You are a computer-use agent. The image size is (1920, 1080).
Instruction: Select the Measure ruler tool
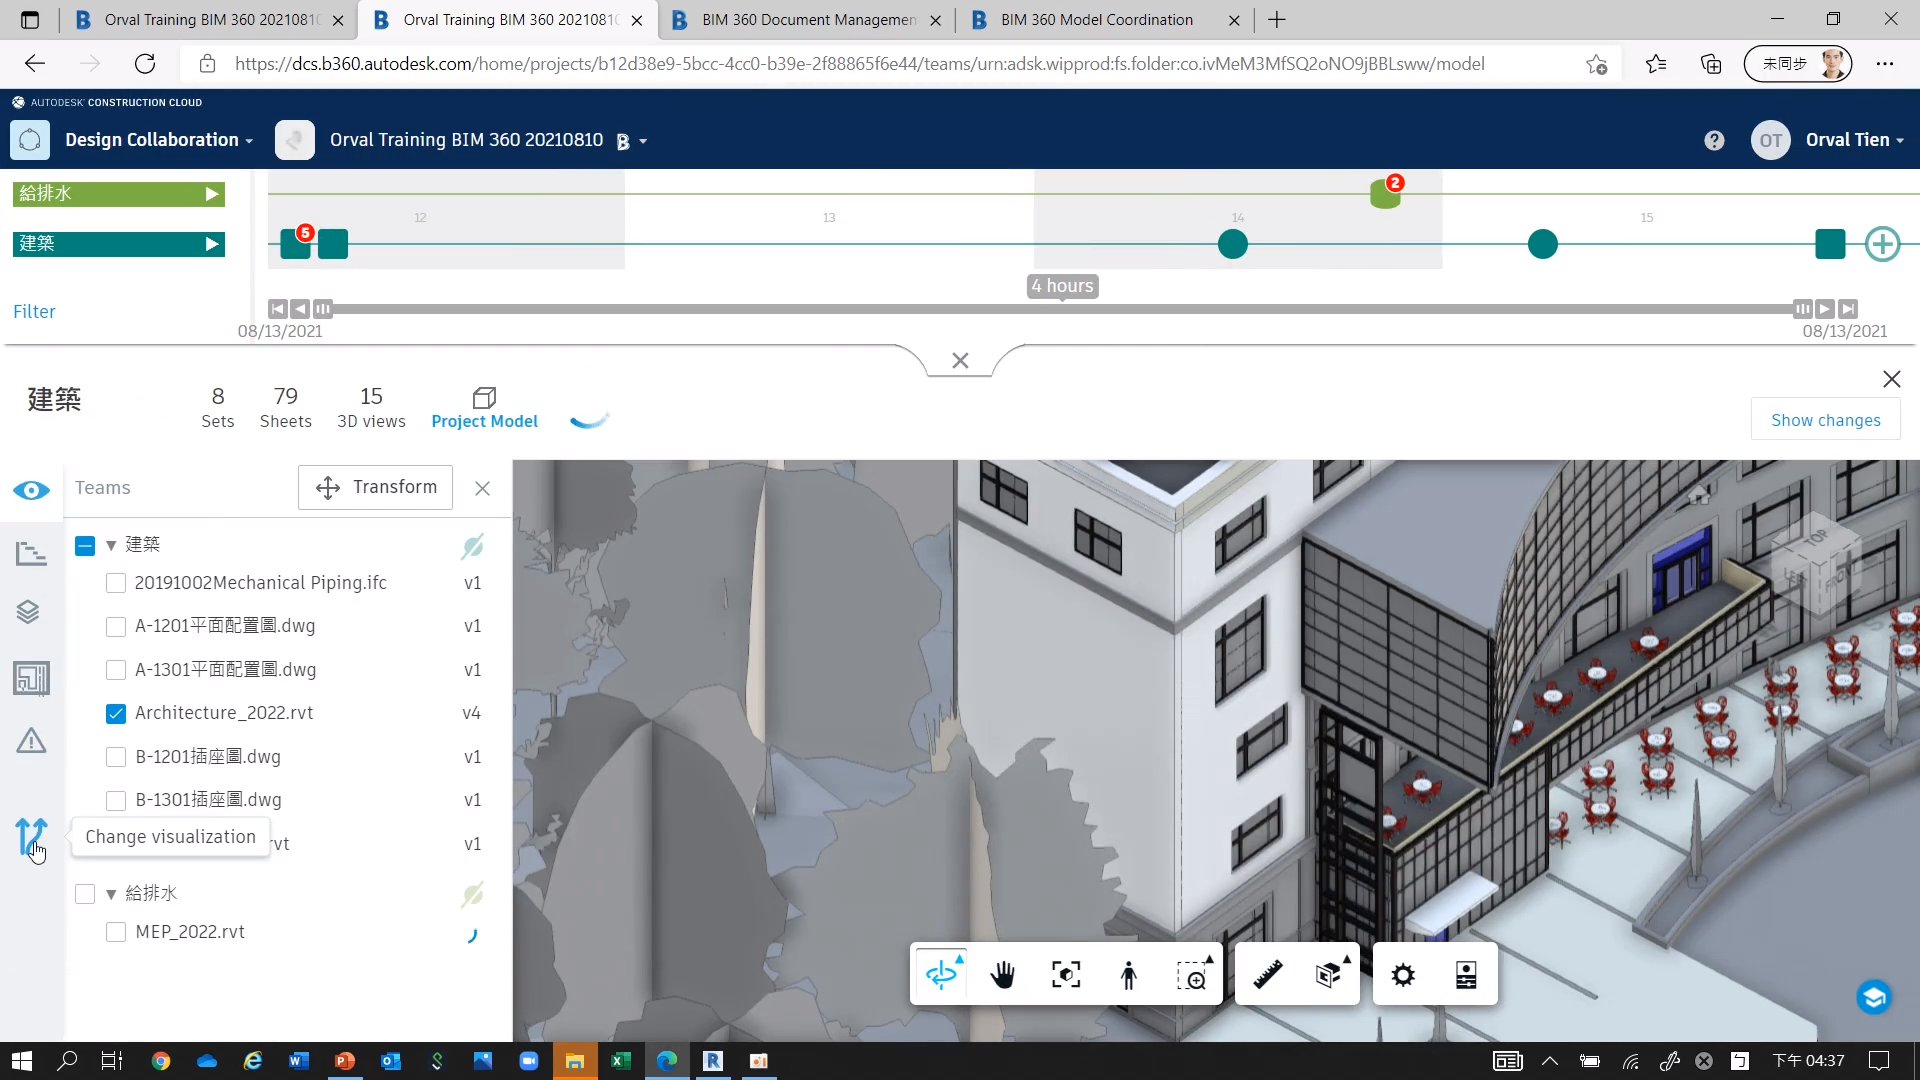[x=1268, y=974]
